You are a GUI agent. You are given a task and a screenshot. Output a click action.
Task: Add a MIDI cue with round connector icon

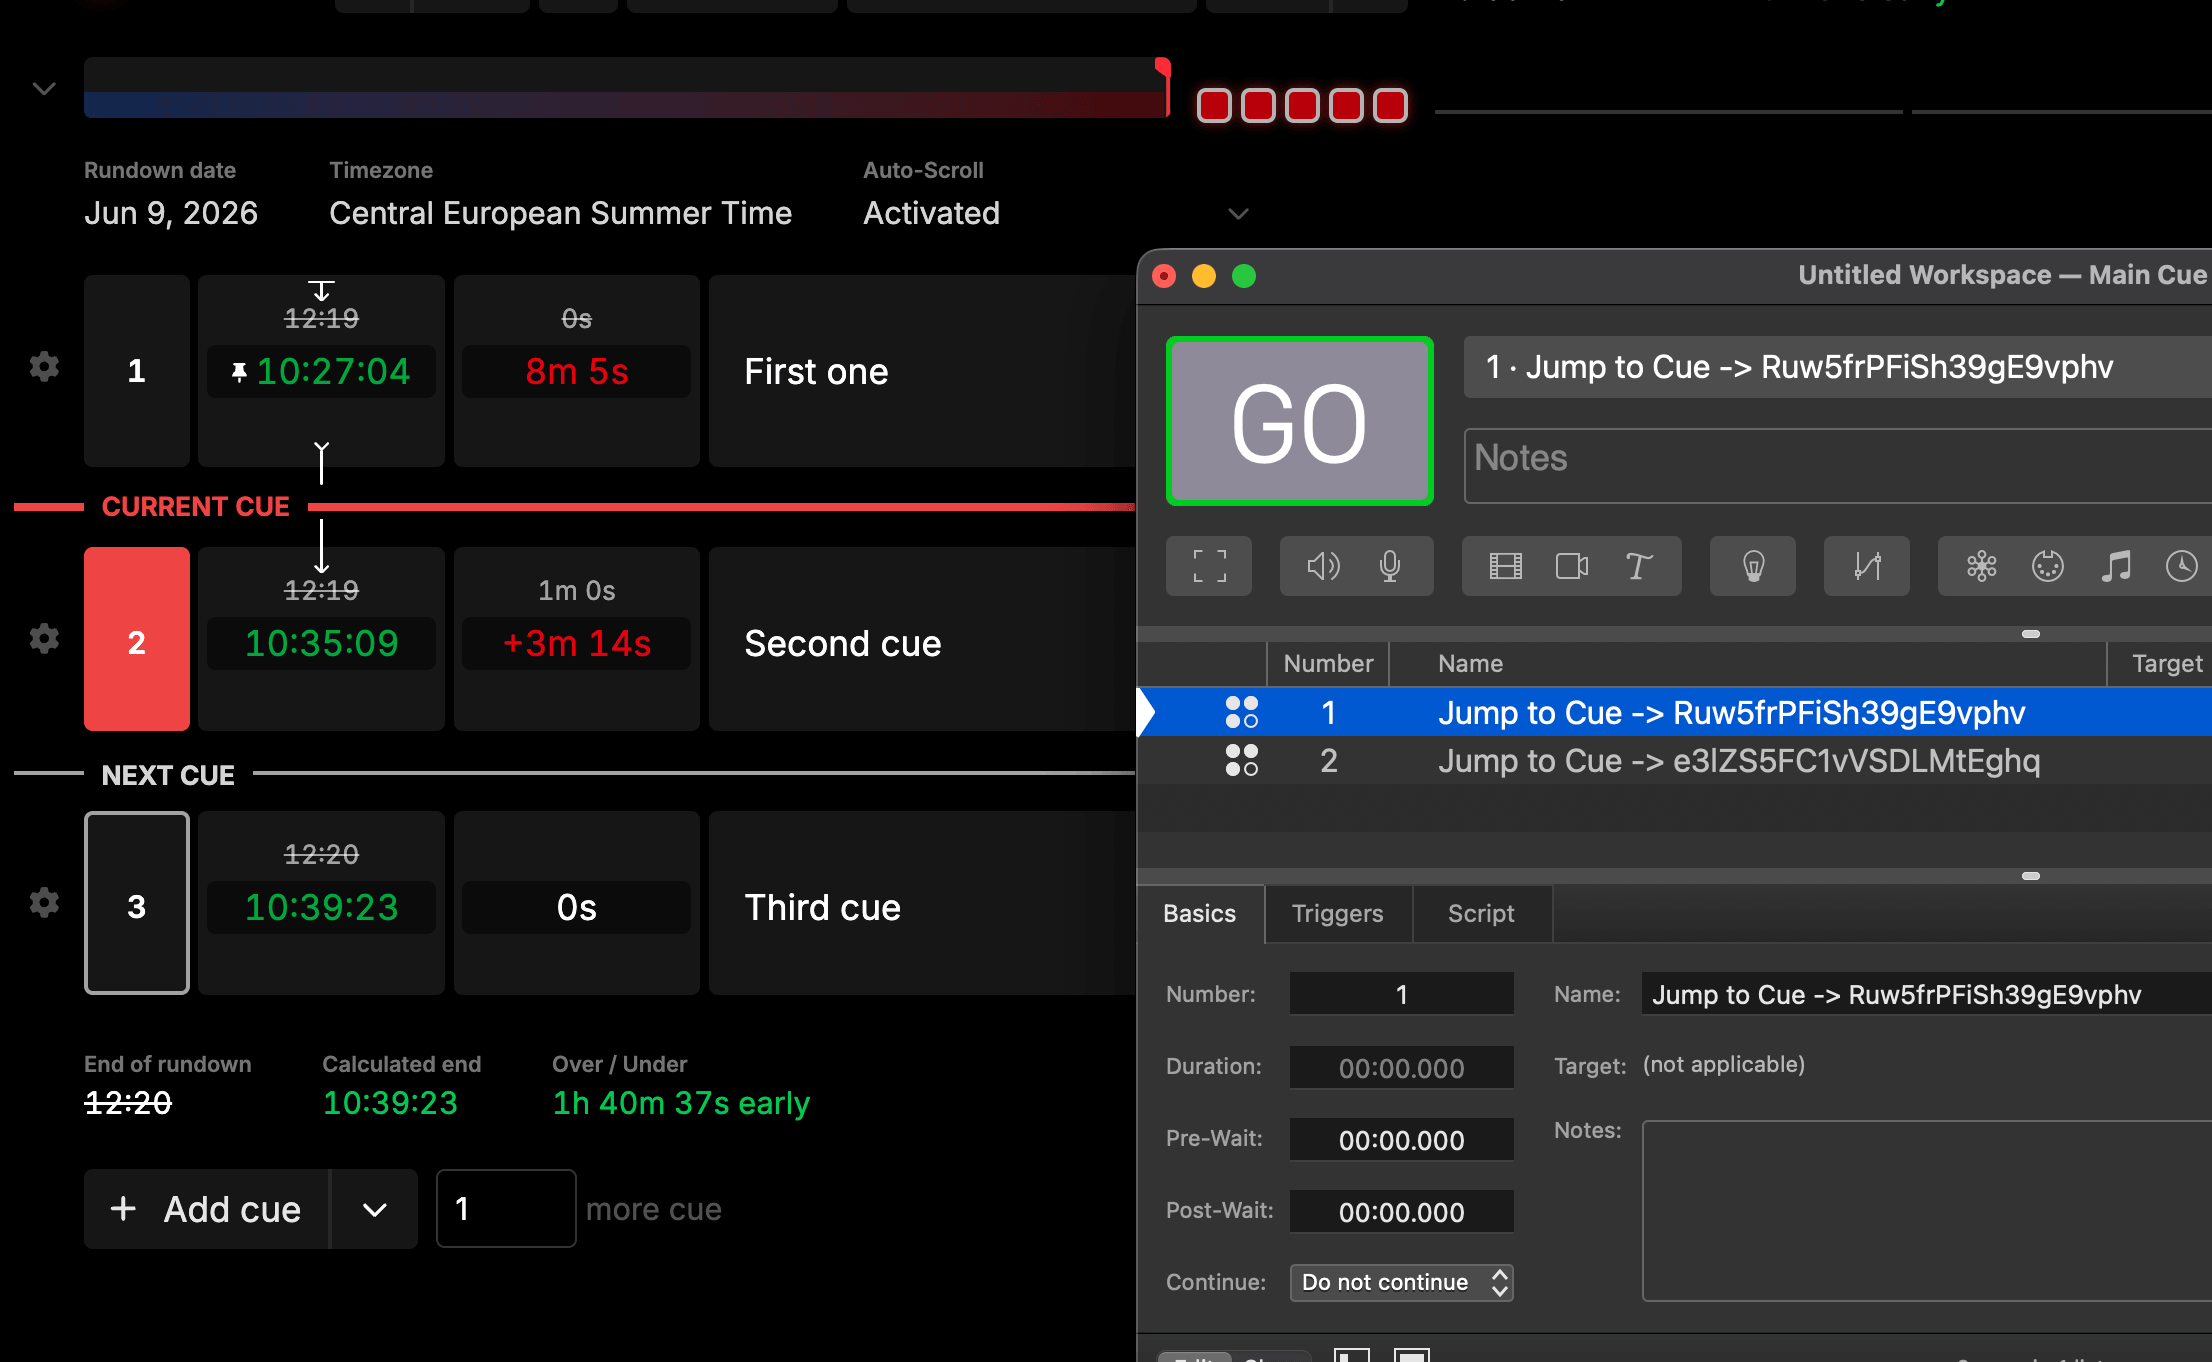click(x=2047, y=566)
